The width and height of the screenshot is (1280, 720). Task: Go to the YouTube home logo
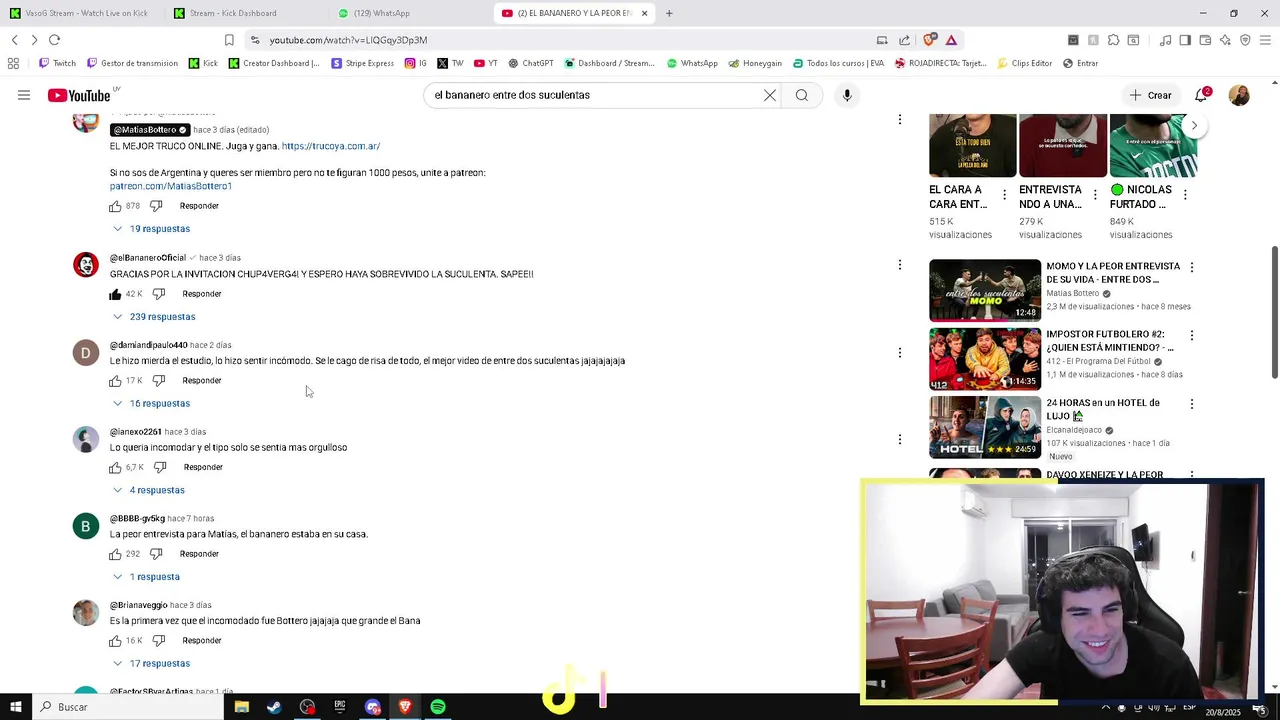tap(79, 95)
